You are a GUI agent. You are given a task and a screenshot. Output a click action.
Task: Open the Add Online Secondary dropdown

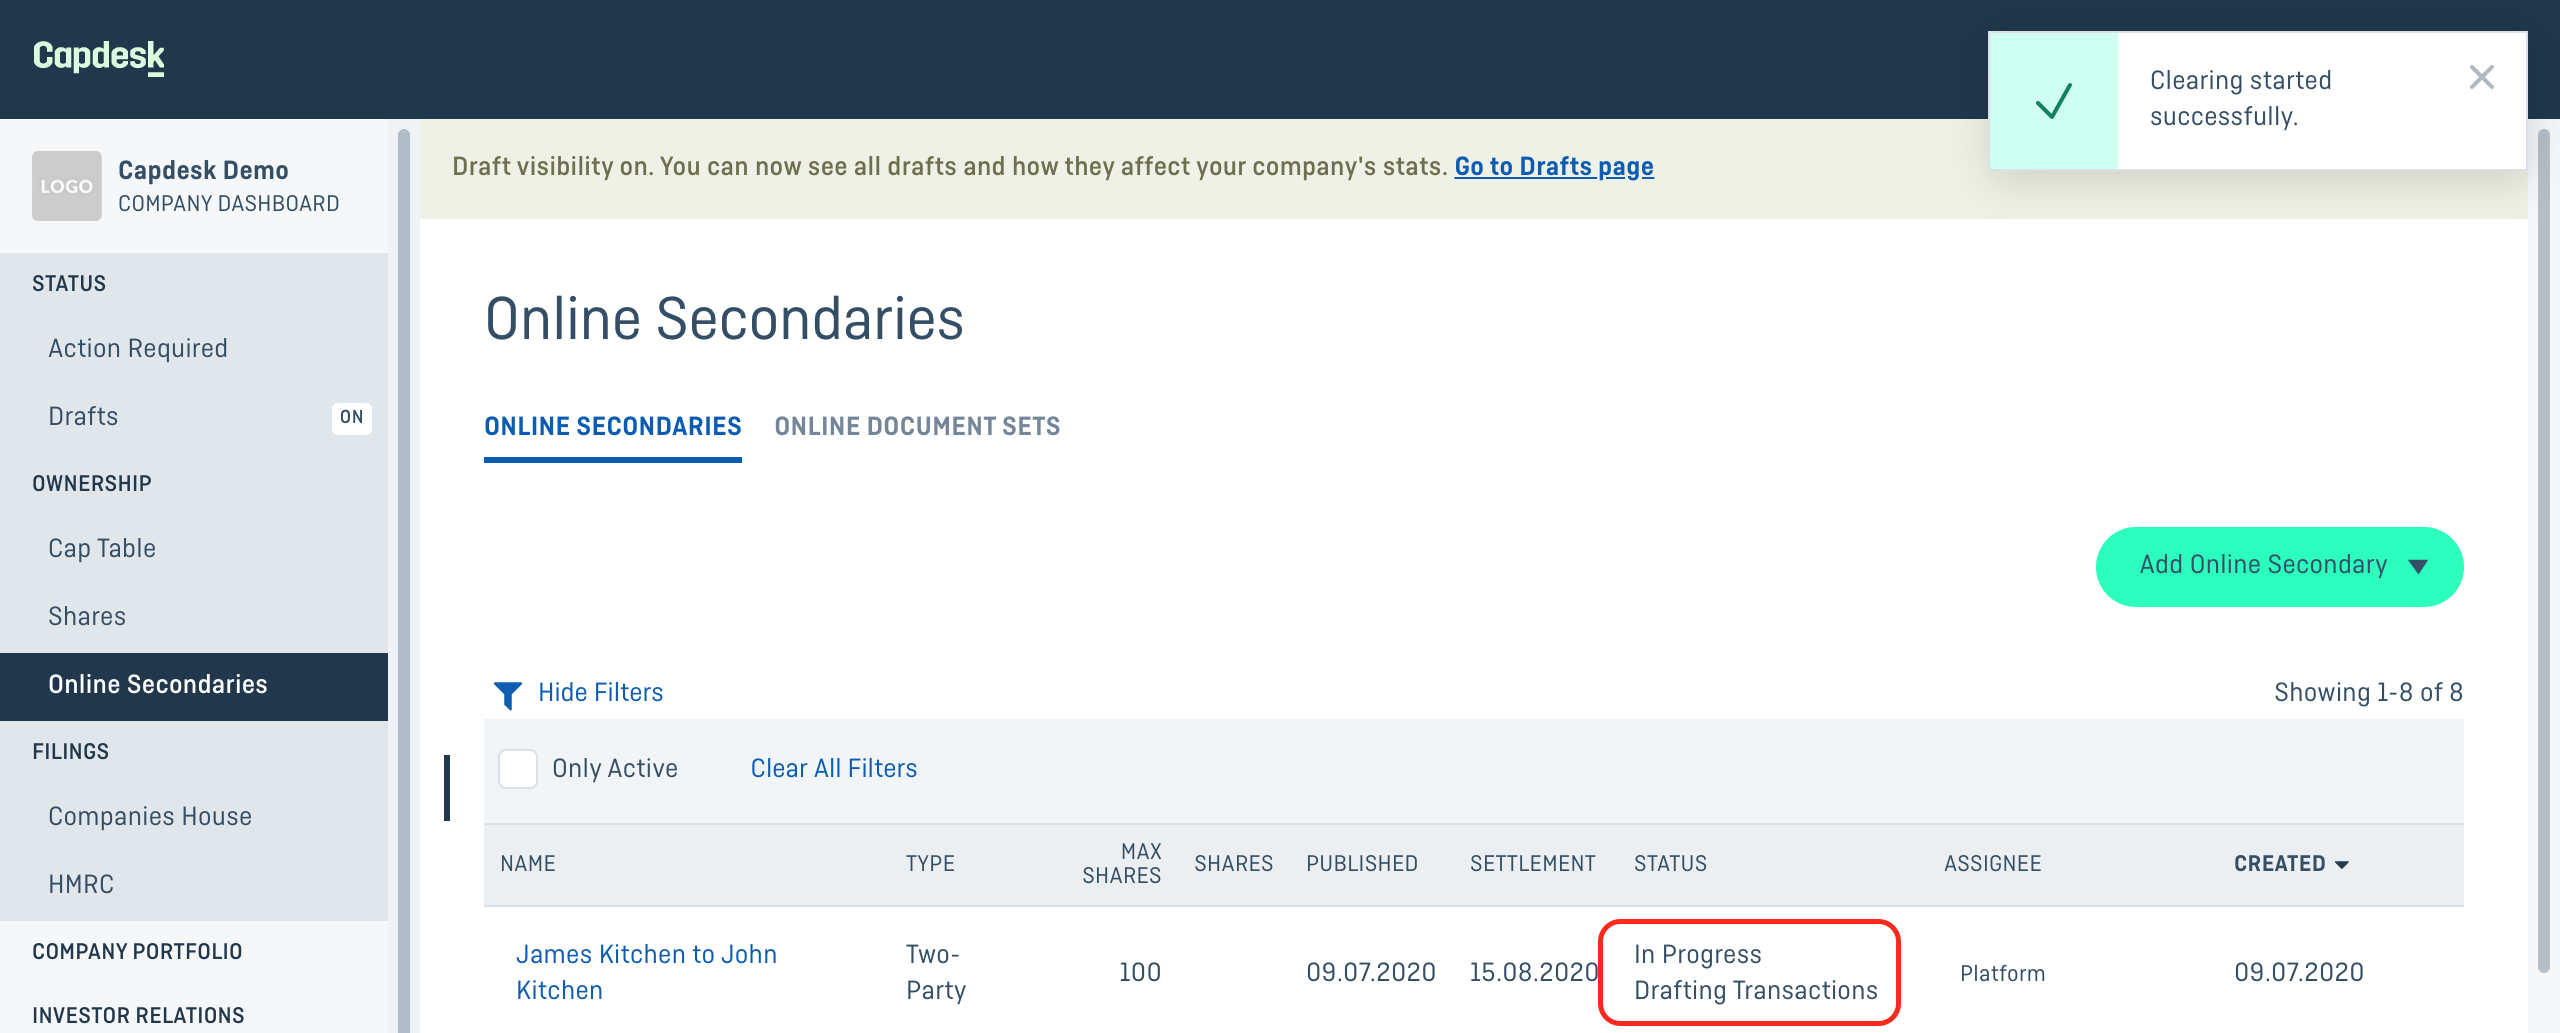pos(2279,566)
